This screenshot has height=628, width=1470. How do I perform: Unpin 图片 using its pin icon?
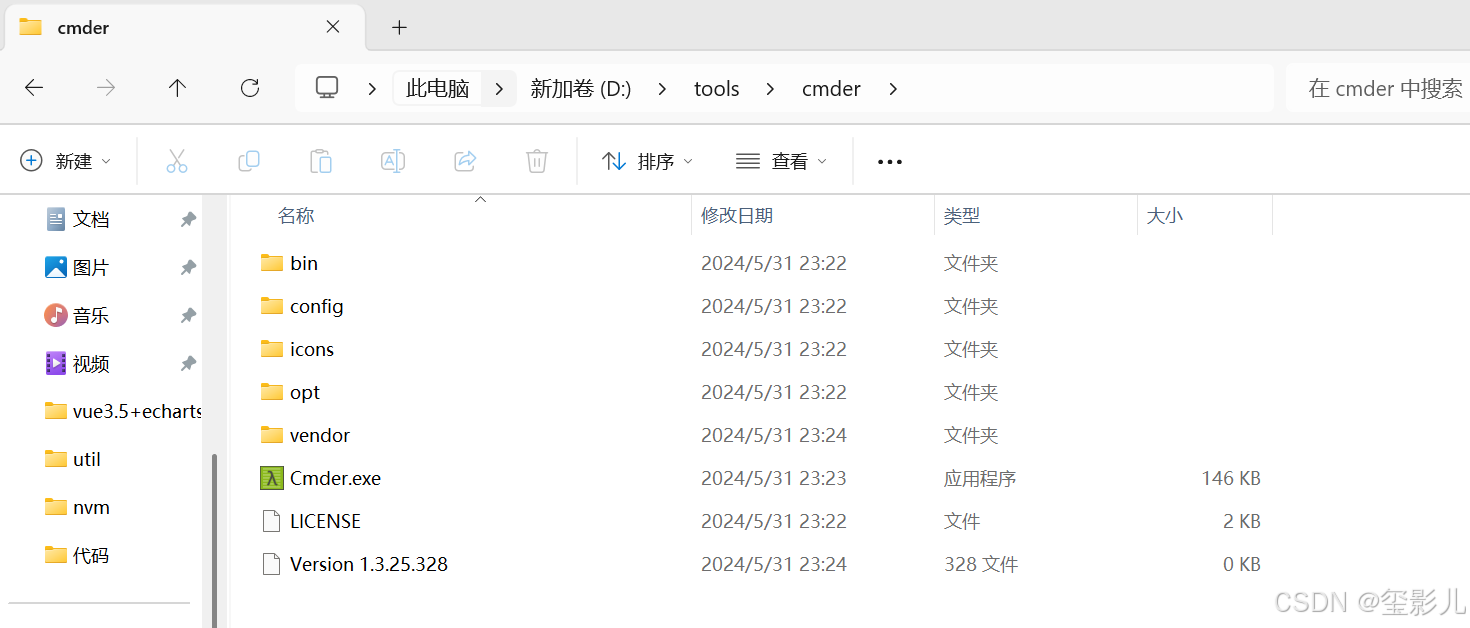188,267
